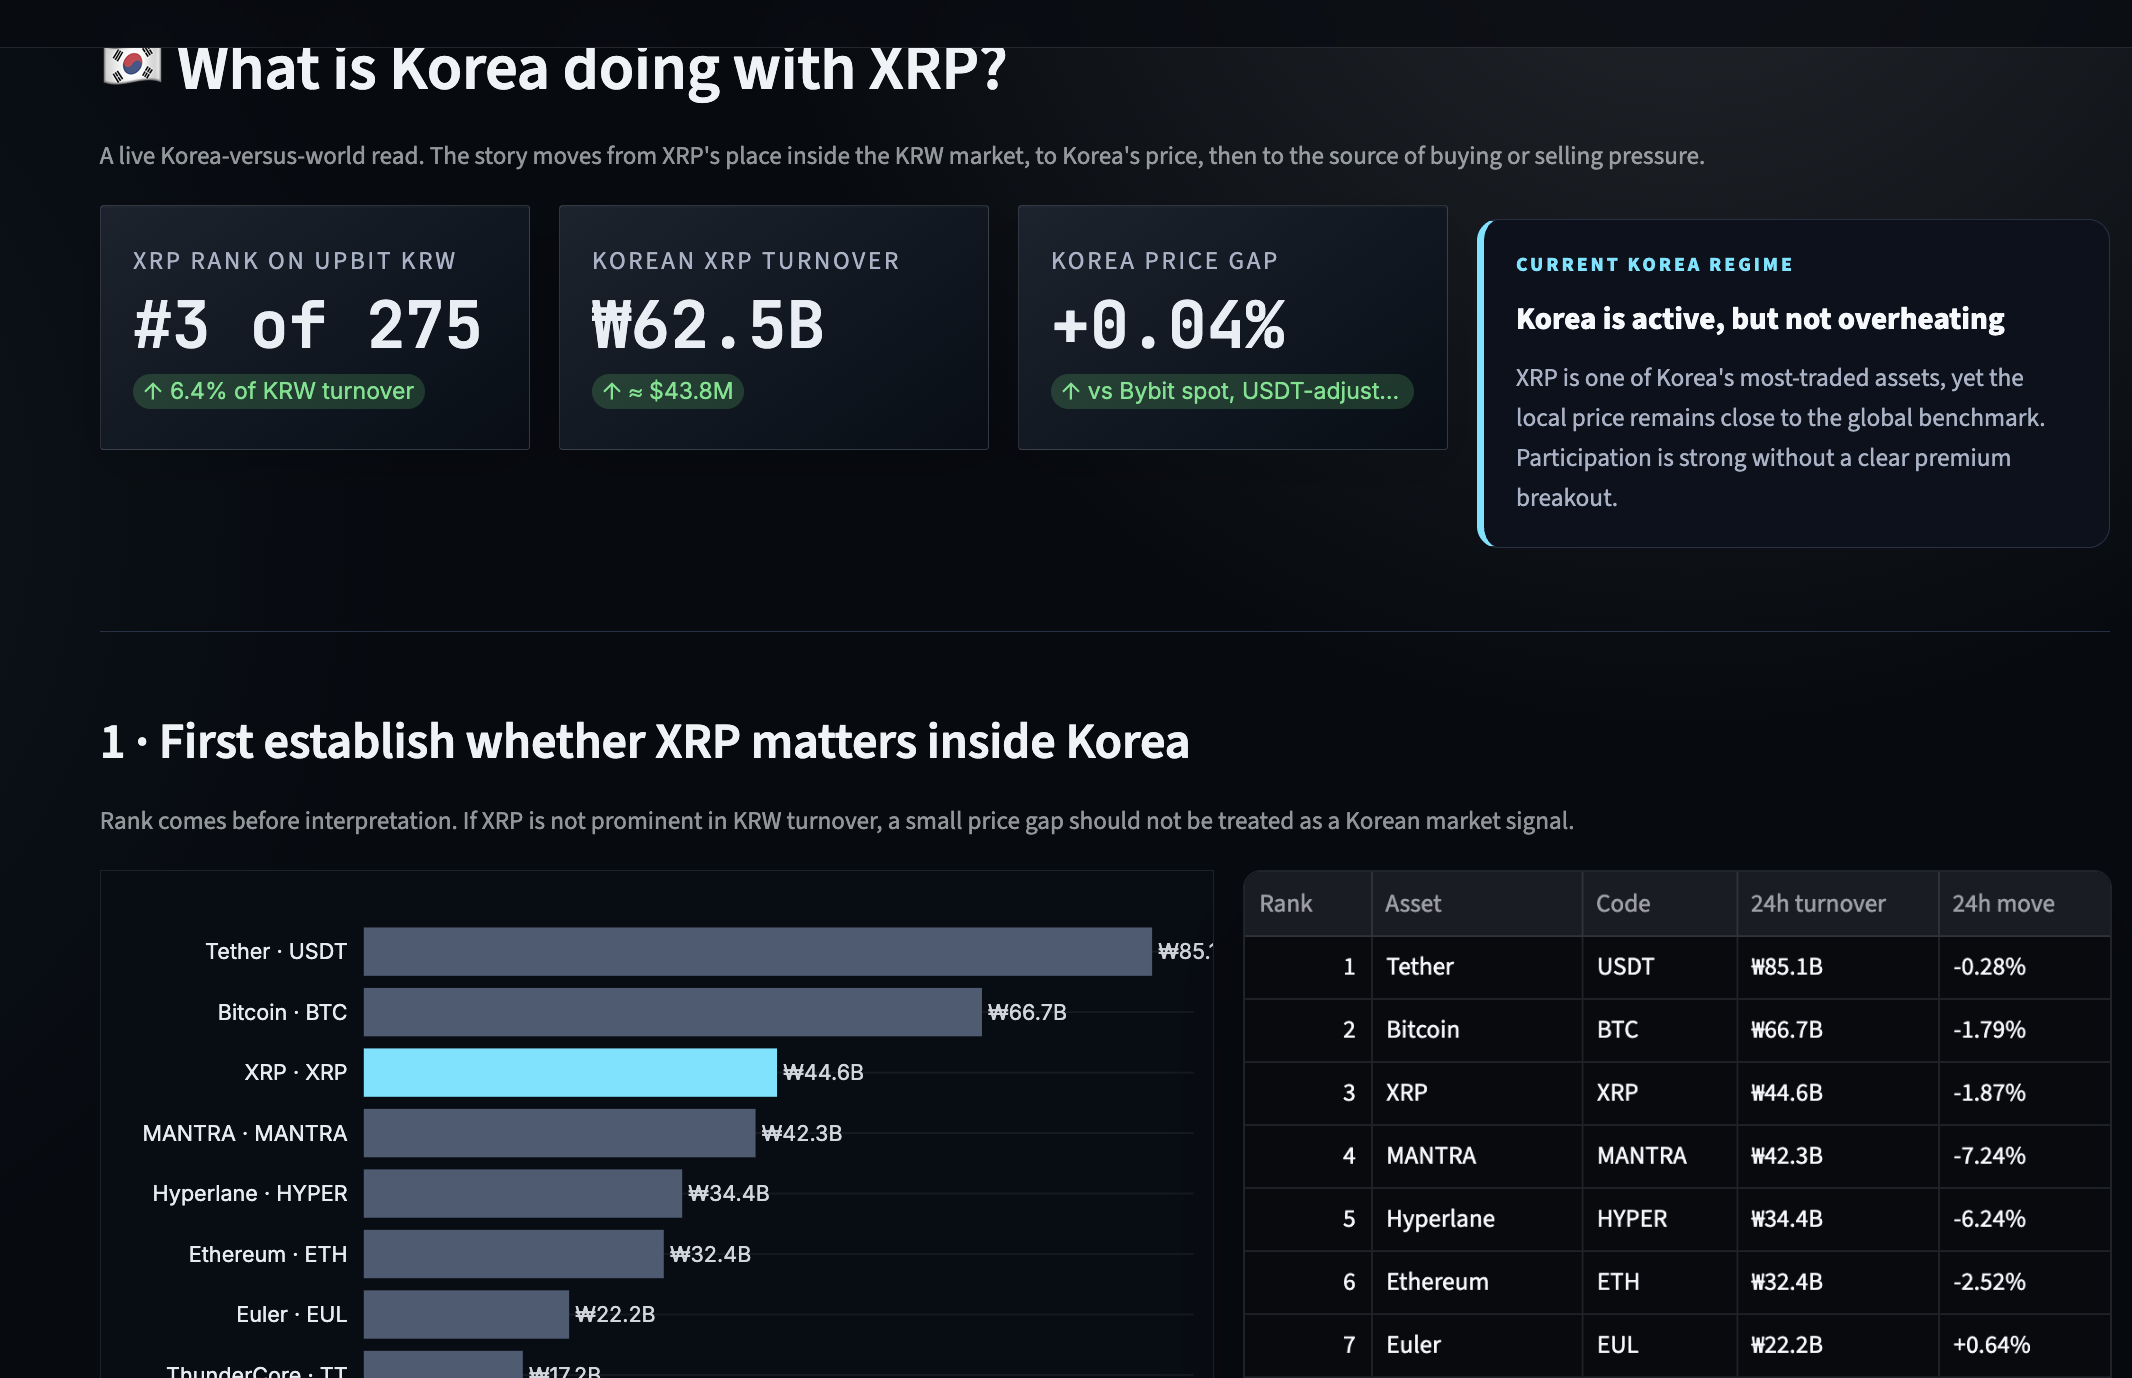
Task: Click the "₩62.5B" turnover value
Action: [708, 326]
